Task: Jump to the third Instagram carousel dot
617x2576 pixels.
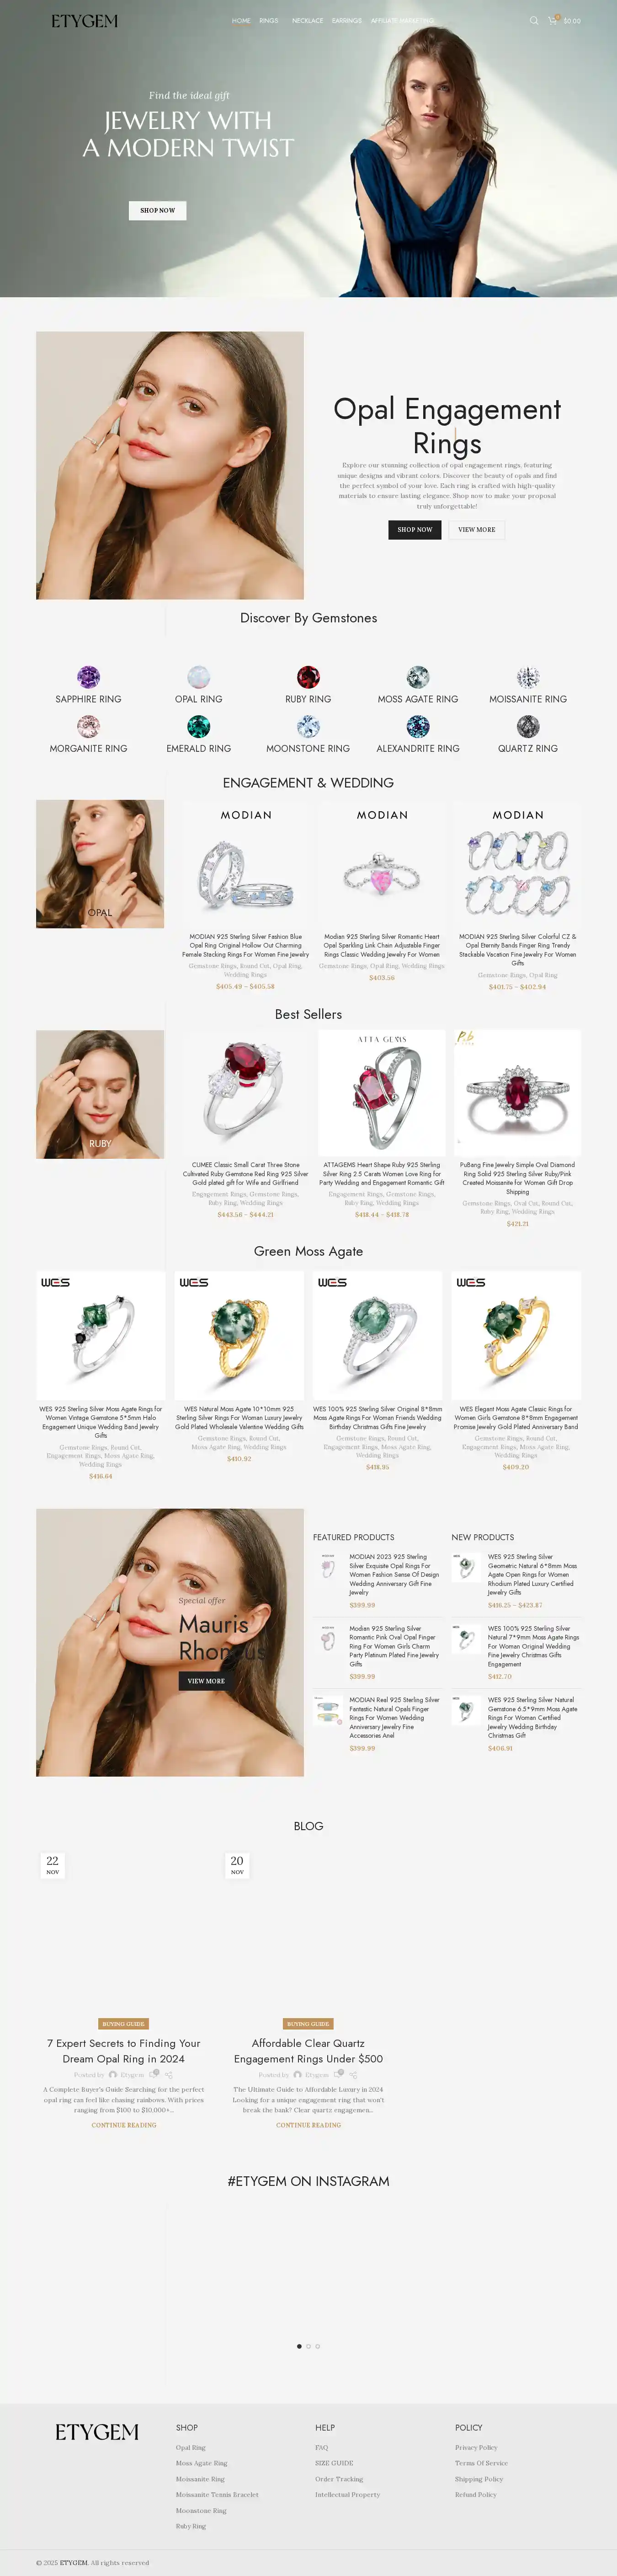Action: click(x=318, y=2346)
